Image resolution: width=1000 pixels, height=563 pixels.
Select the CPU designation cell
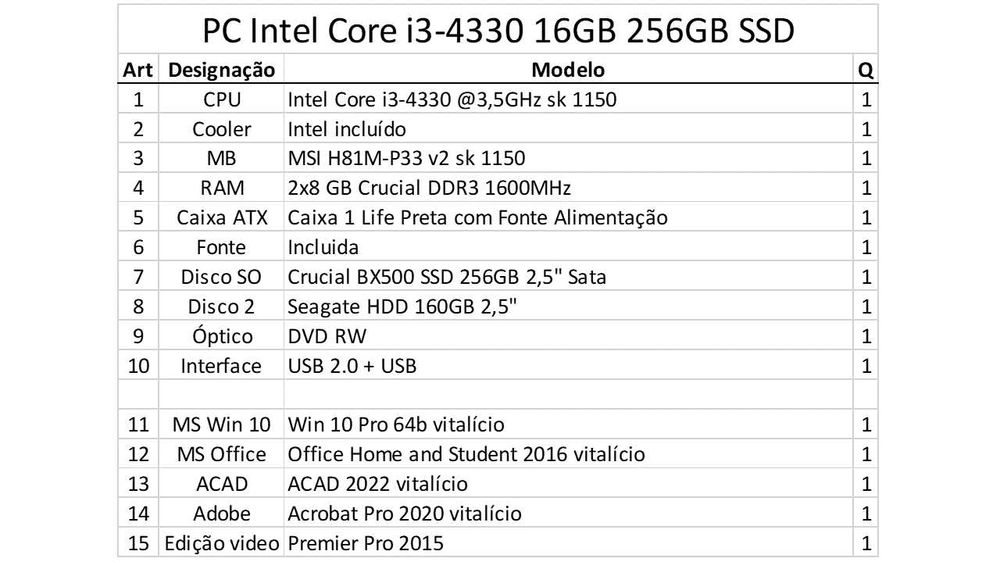tap(221, 100)
